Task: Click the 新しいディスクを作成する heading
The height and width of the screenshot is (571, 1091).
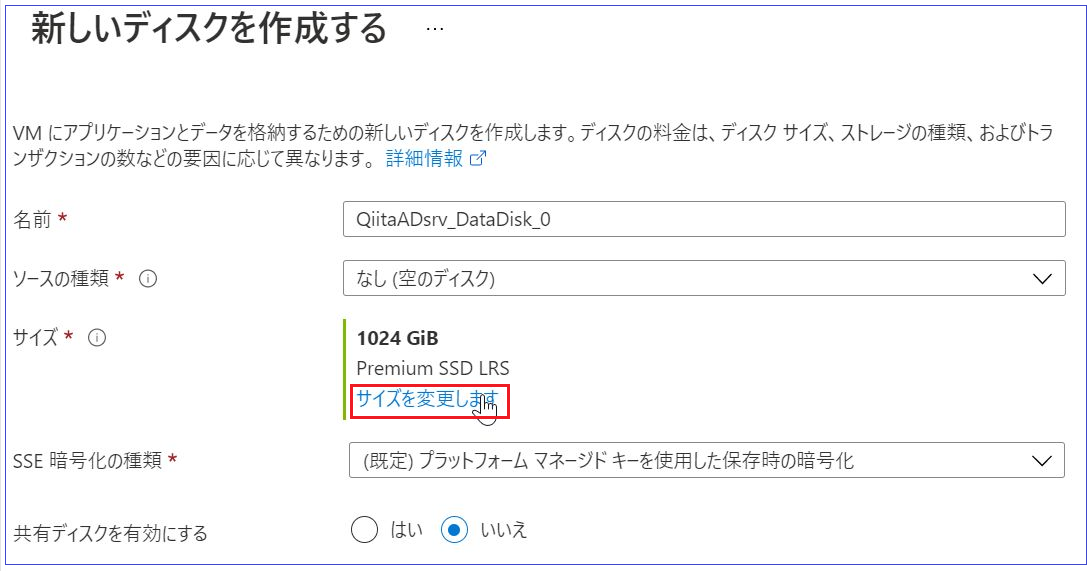Action: [x=208, y=30]
